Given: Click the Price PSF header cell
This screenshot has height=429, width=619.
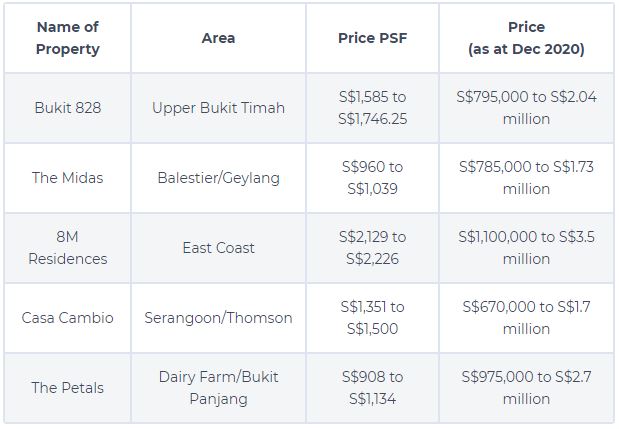Looking at the screenshot, I should [x=372, y=38].
